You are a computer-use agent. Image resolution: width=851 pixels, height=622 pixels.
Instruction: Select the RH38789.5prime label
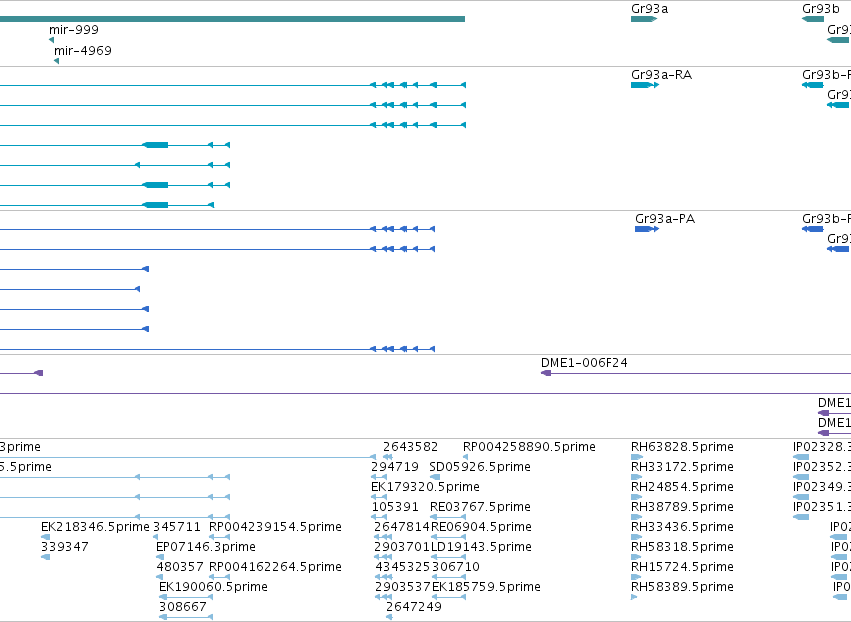pos(682,507)
